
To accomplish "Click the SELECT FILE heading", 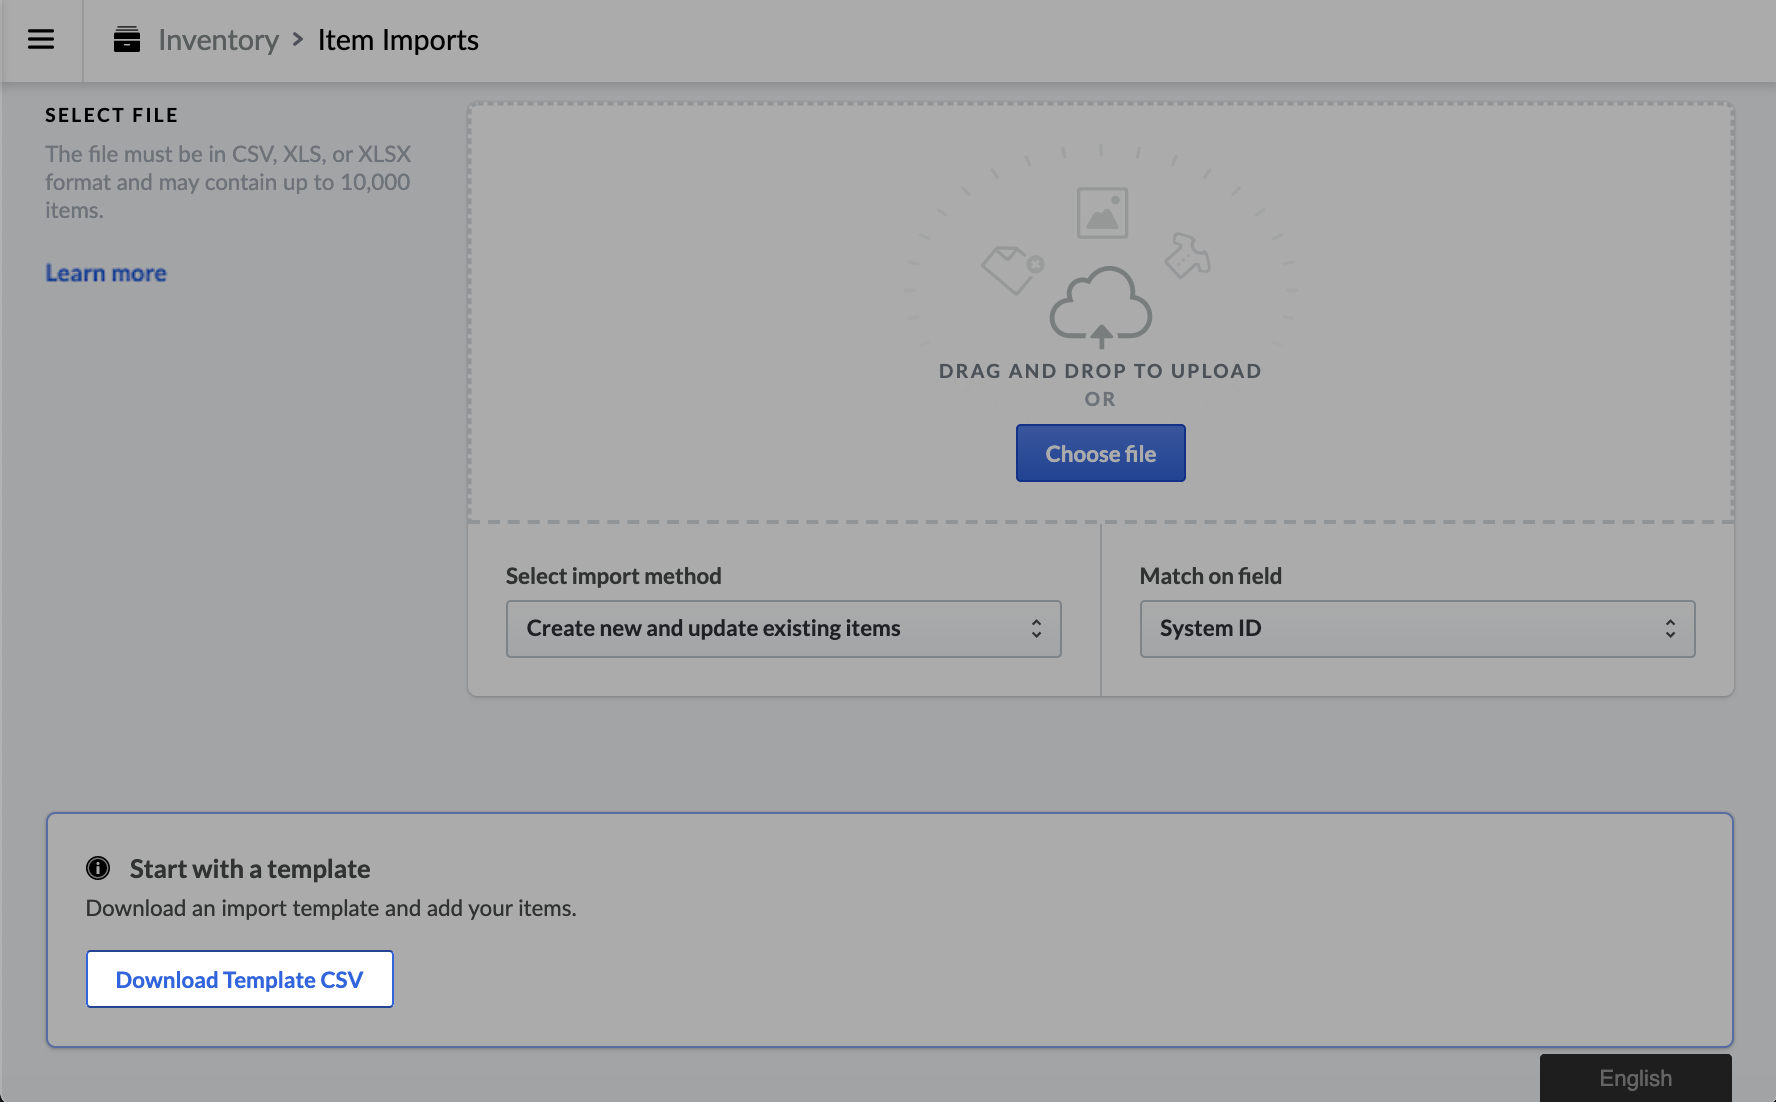I will point(112,115).
